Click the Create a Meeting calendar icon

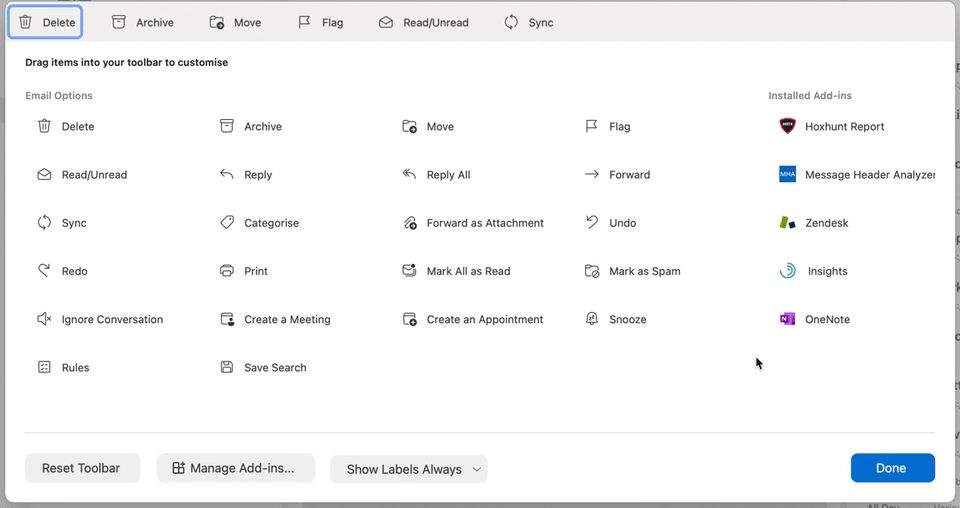tap(227, 319)
